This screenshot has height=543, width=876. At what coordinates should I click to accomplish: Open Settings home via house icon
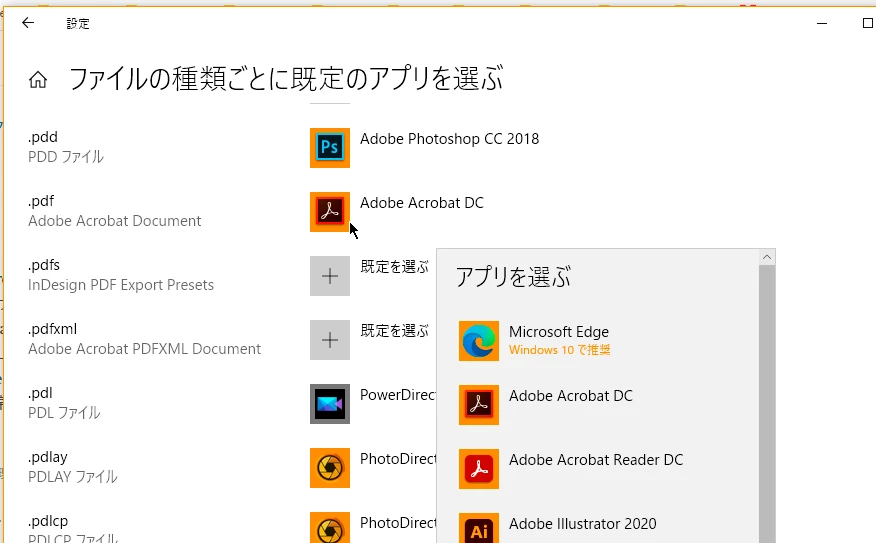pyautogui.click(x=38, y=80)
